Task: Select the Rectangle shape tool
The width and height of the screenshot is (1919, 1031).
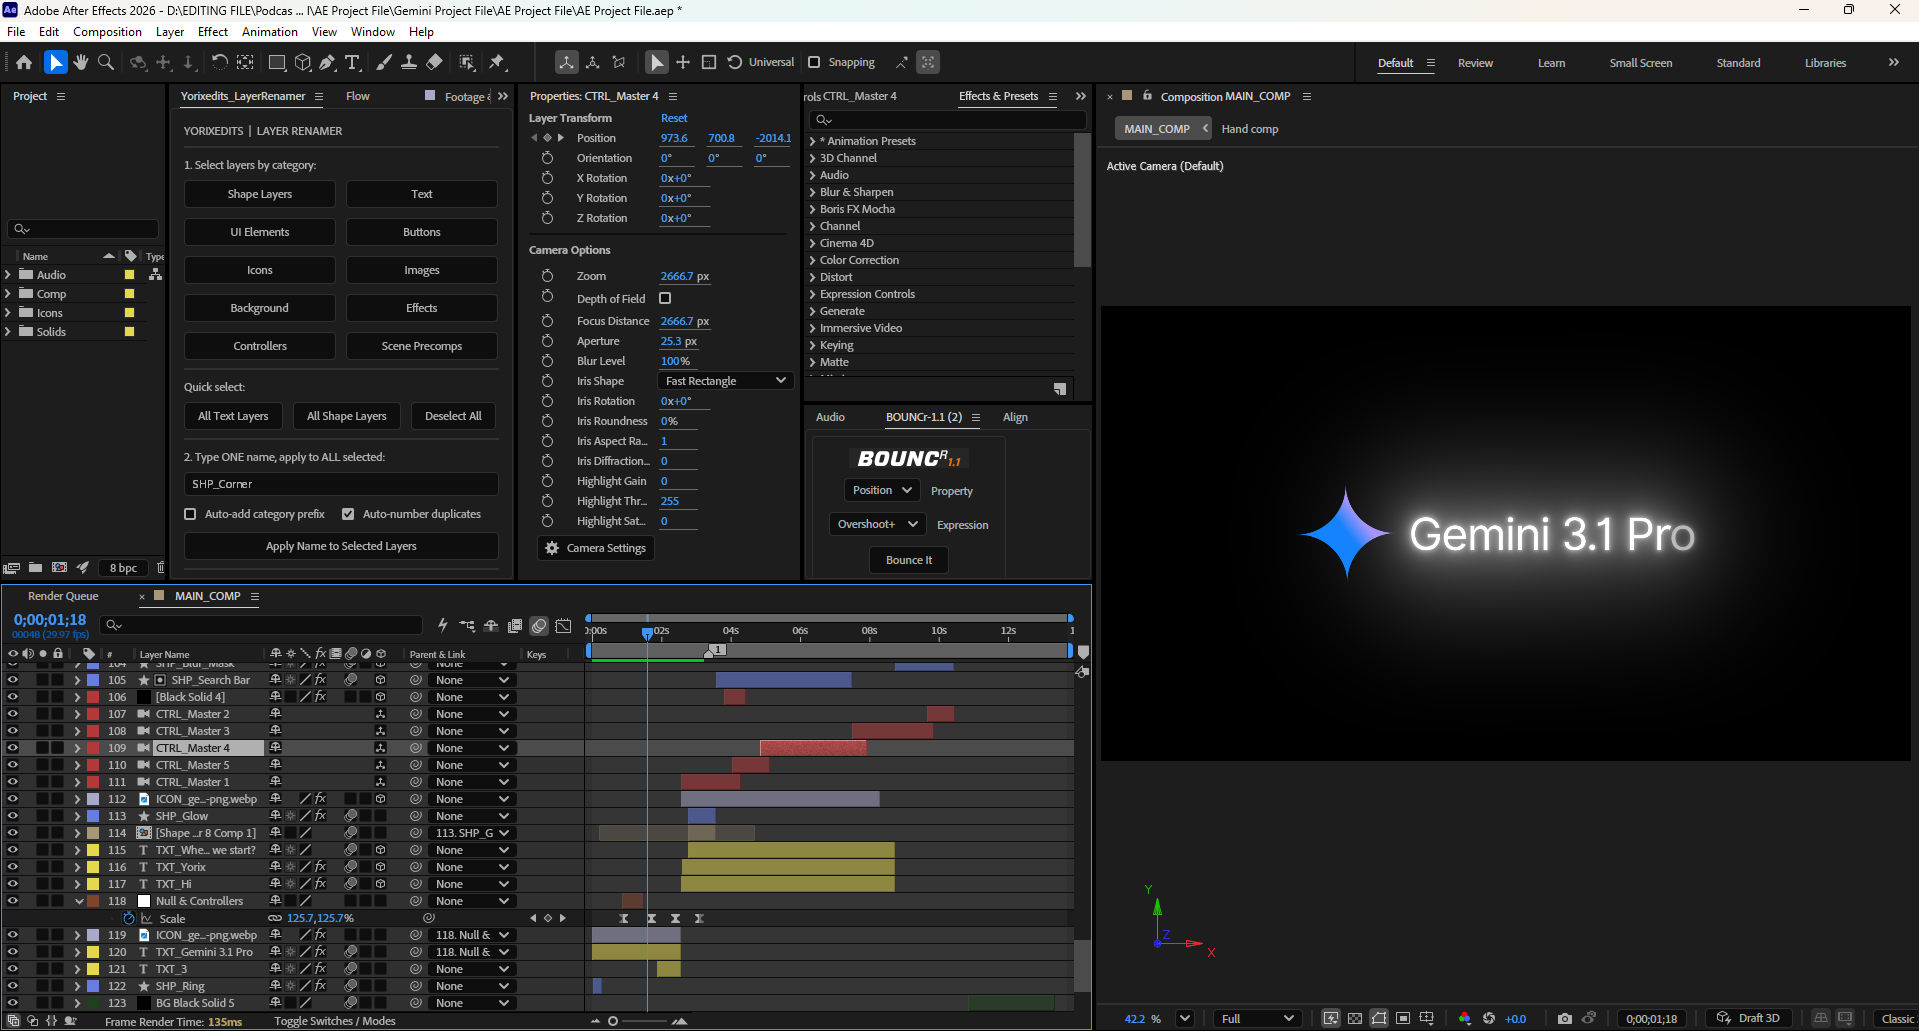Action: [x=277, y=62]
